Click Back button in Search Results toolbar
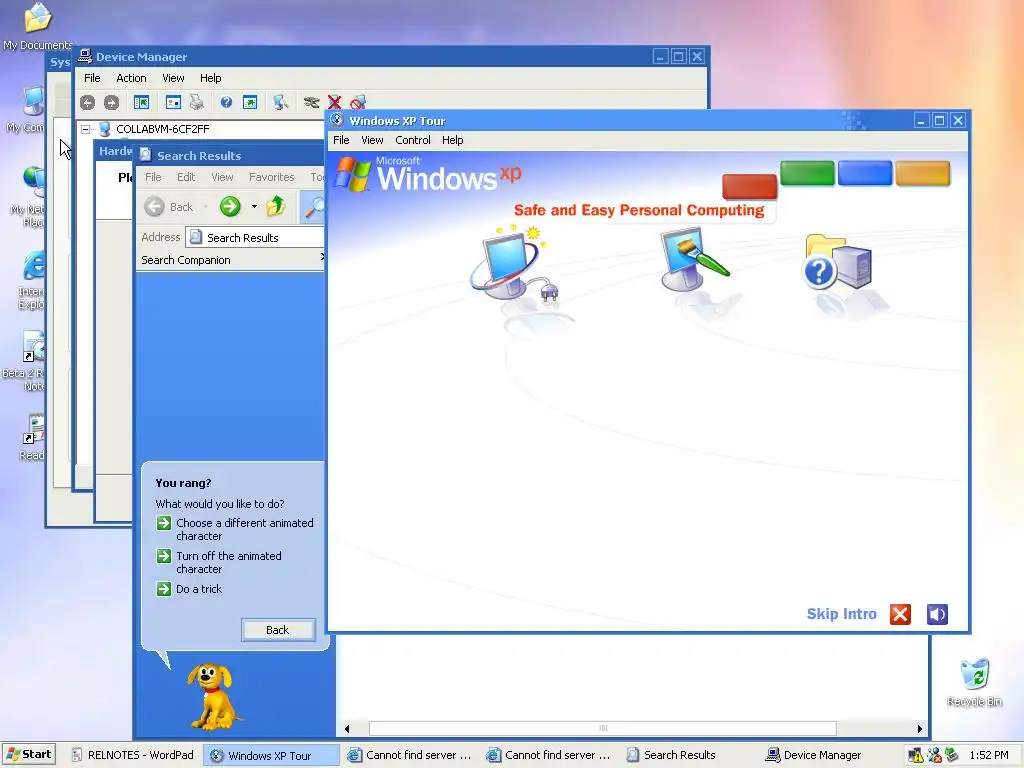Screen dimensions: 1024x768 [170, 207]
